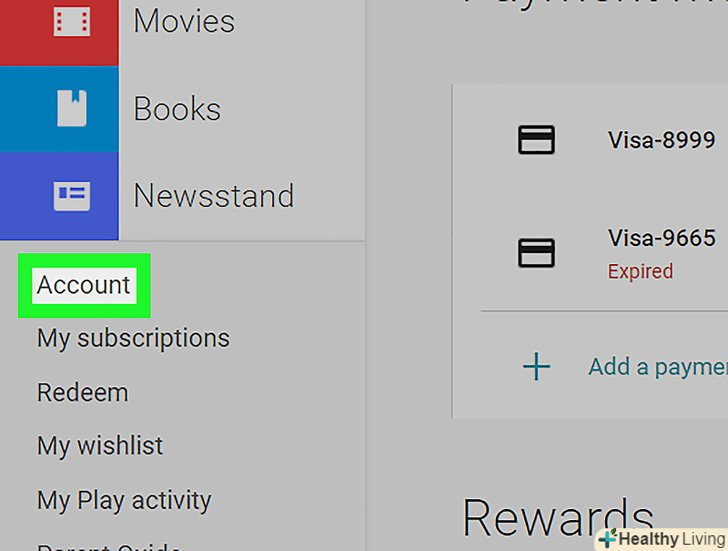
Task: Go to the Books category
Action: [x=177, y=109]
